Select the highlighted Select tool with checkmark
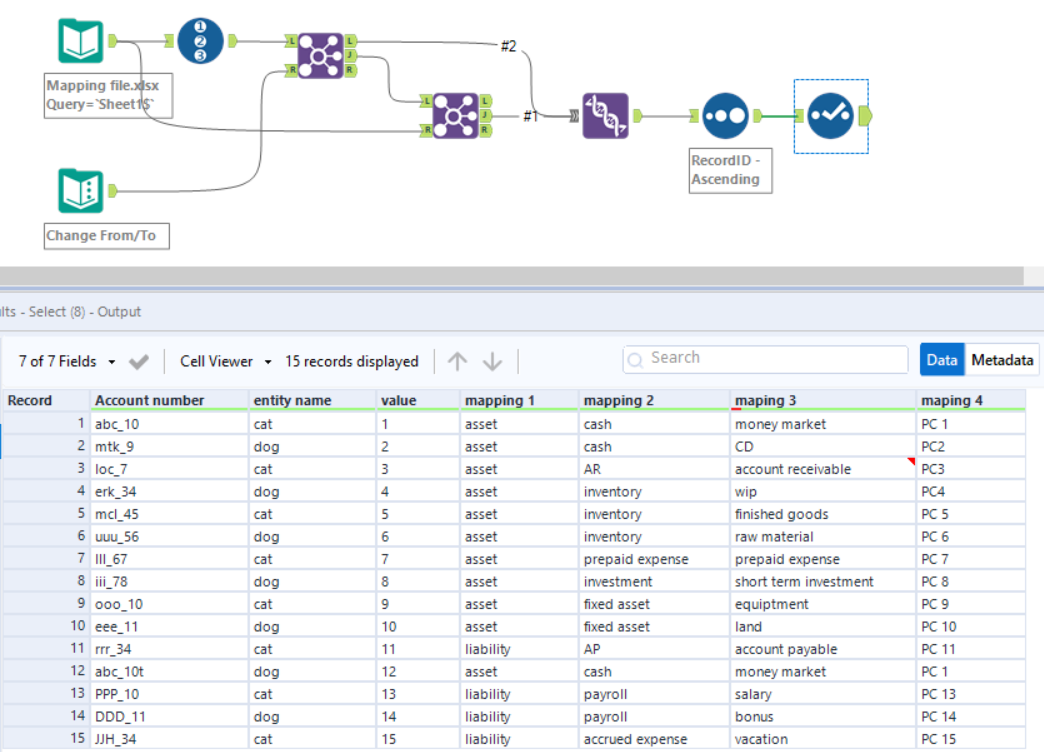 [x=831, y=118]
